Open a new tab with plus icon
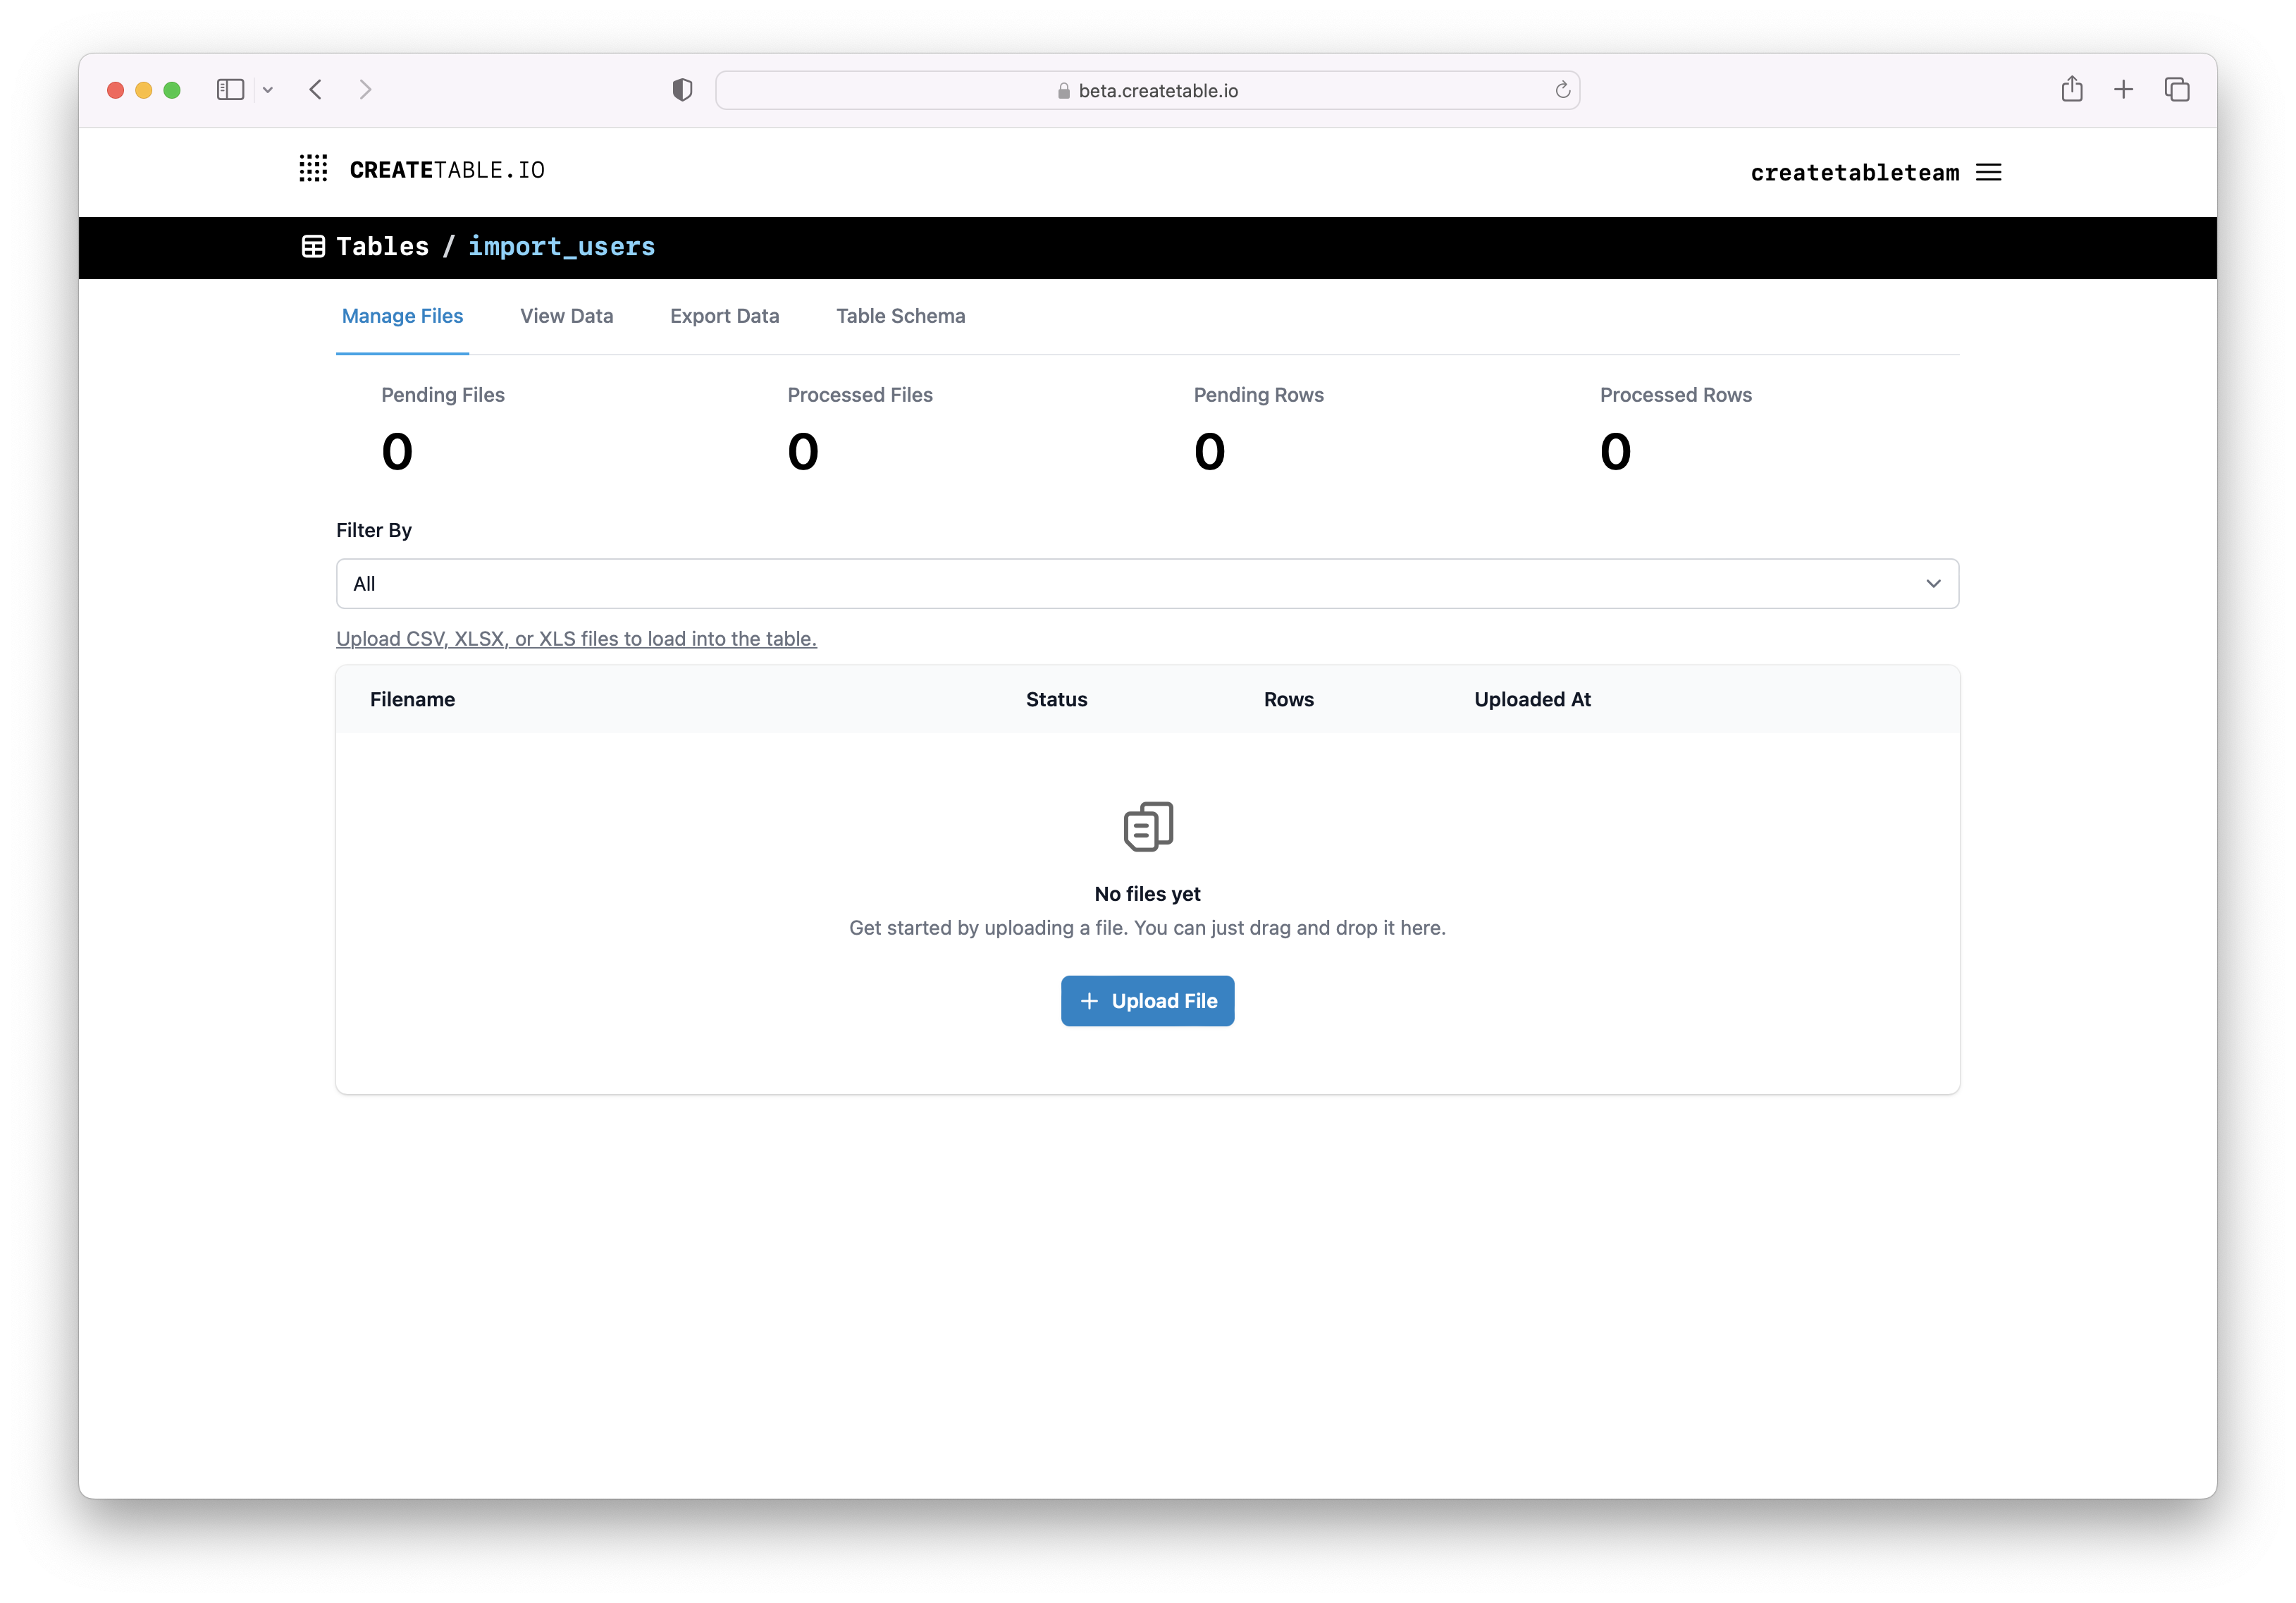The image size is (2296, 1603). pos(2123,90)
